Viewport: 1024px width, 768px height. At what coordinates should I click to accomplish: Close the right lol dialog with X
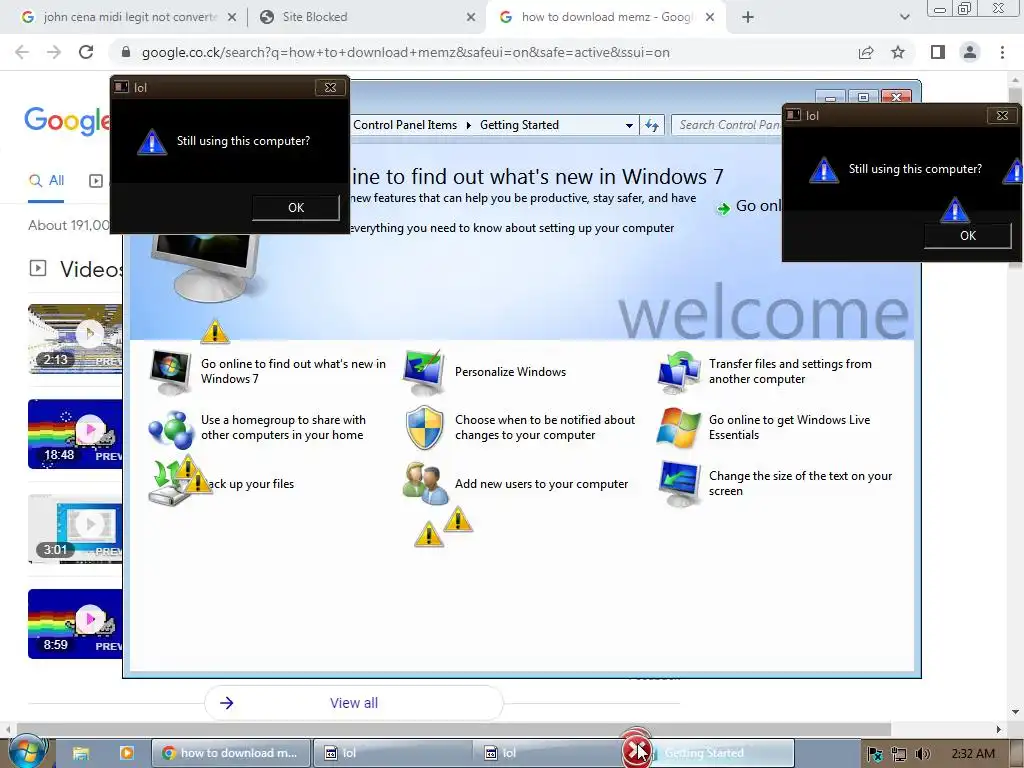pyautogui.click(x=1002, y=115)
